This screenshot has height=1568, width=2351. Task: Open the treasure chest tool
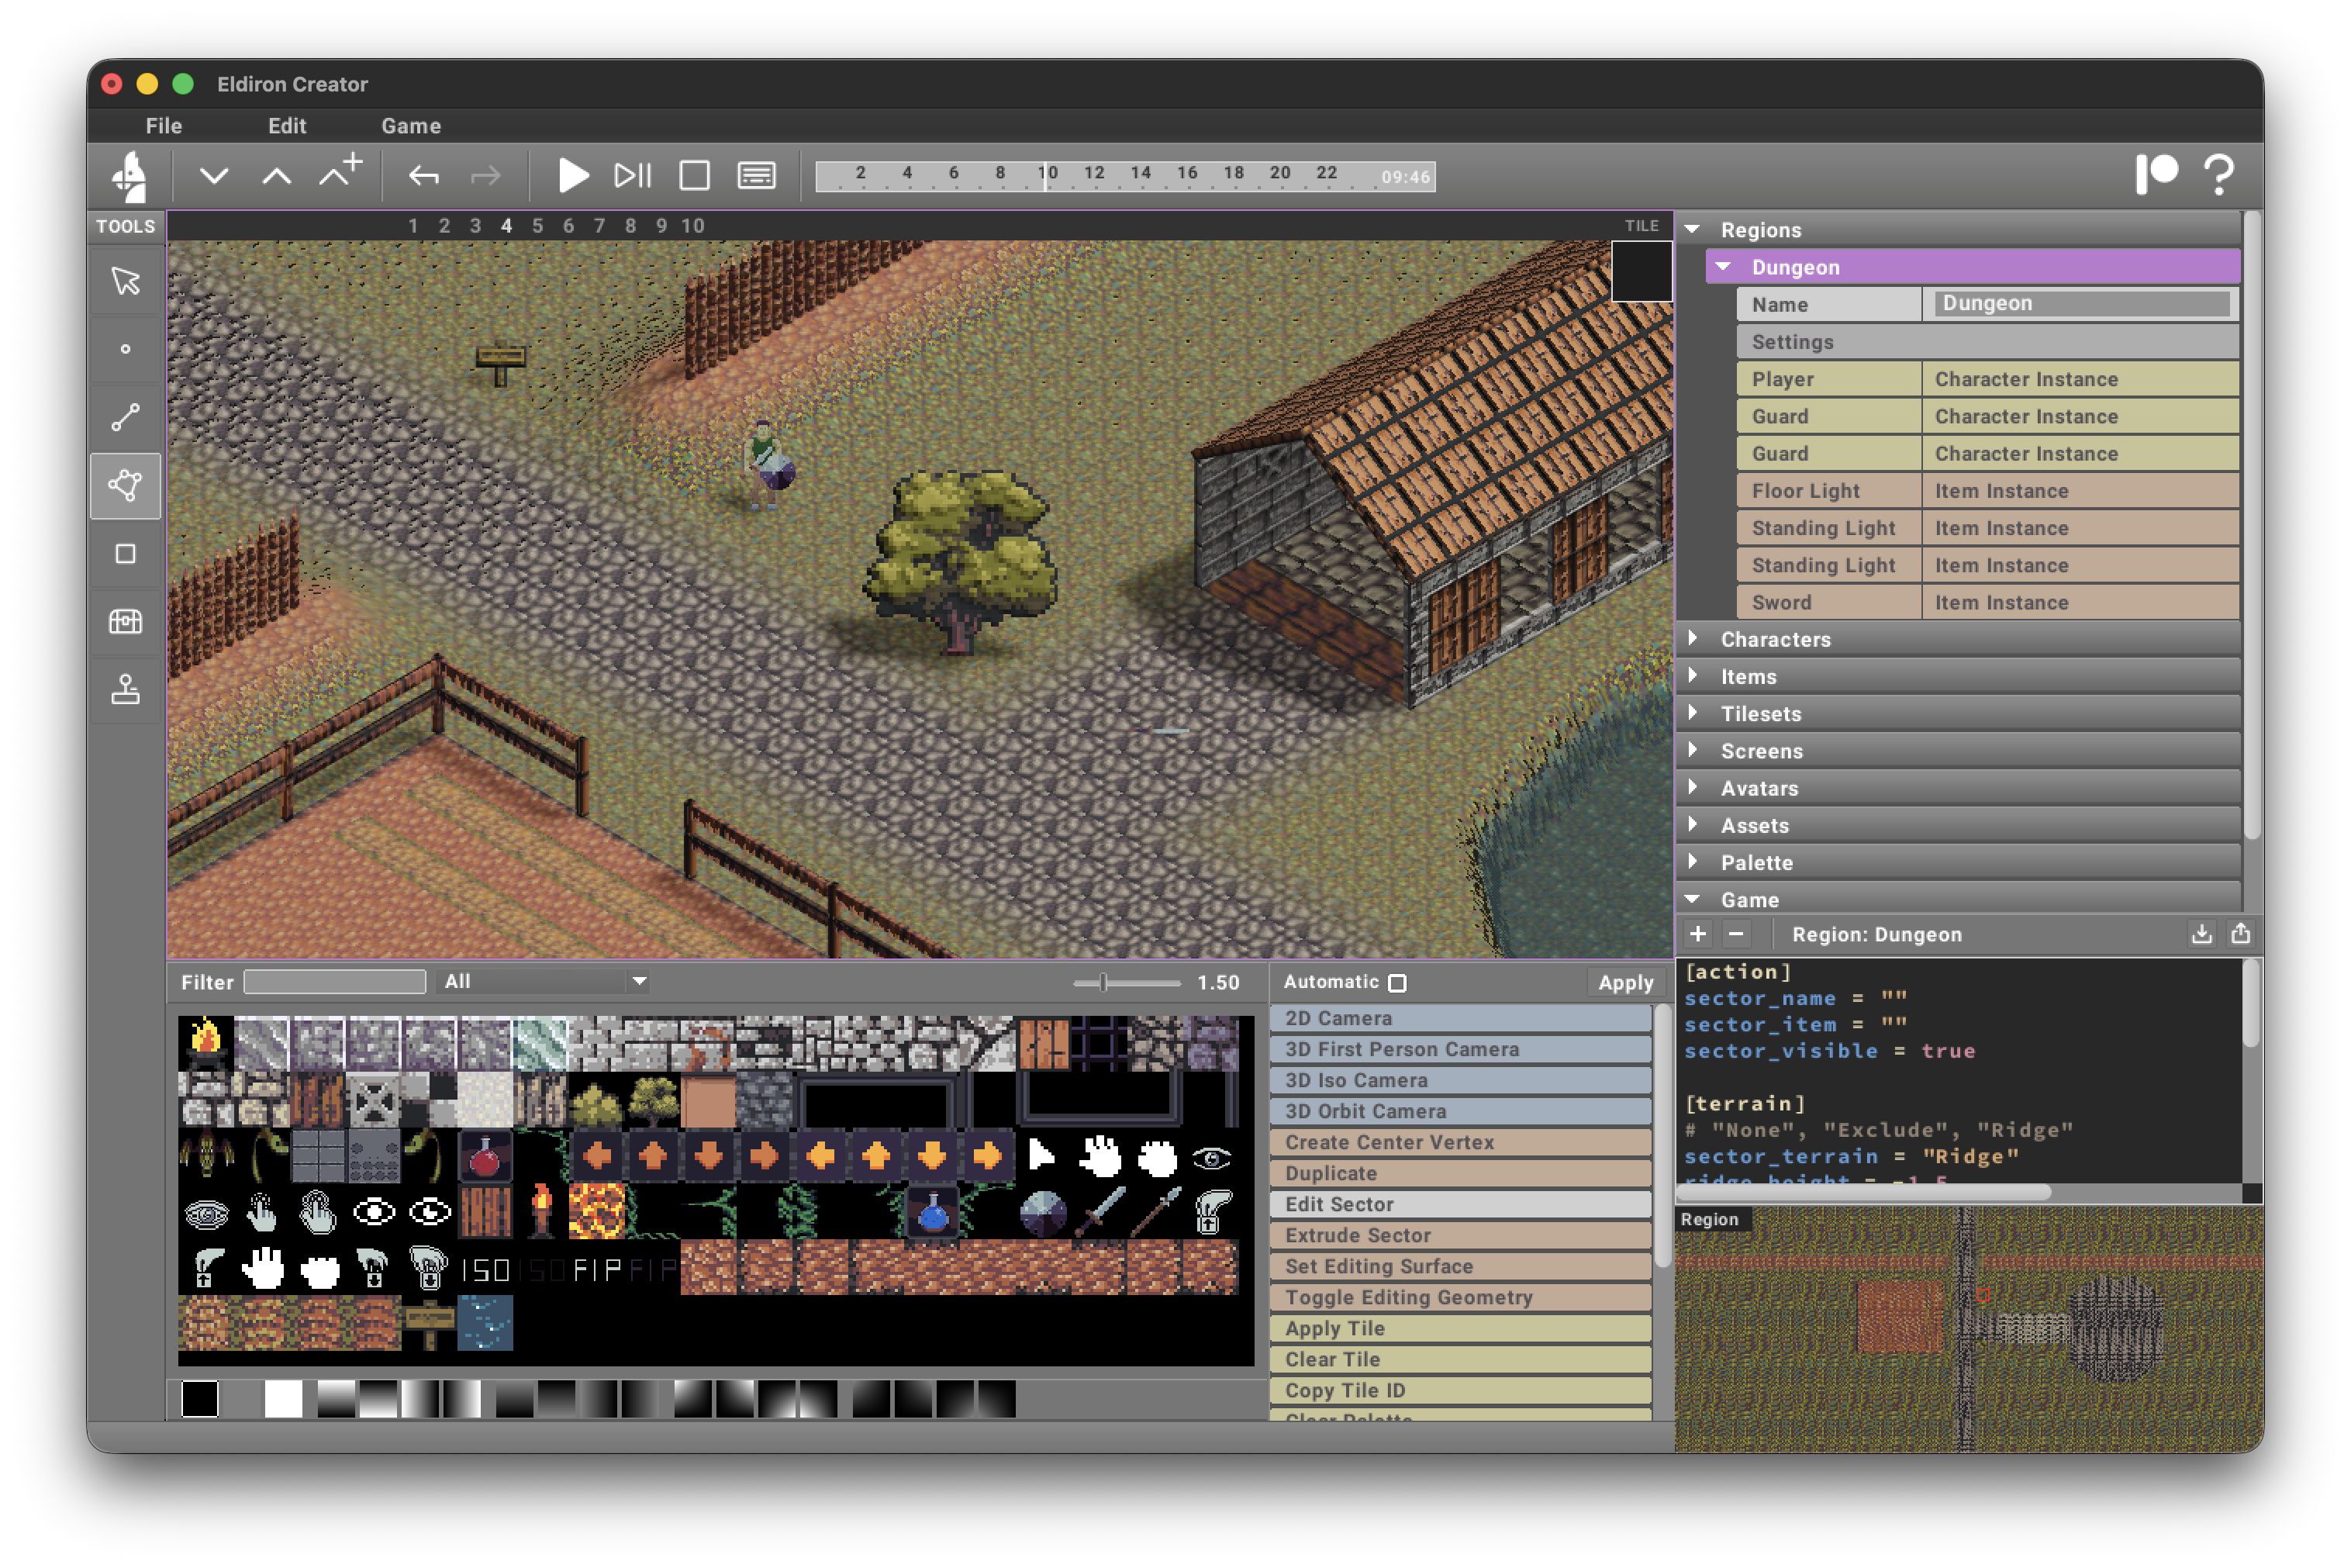click(x=125, y=621)
